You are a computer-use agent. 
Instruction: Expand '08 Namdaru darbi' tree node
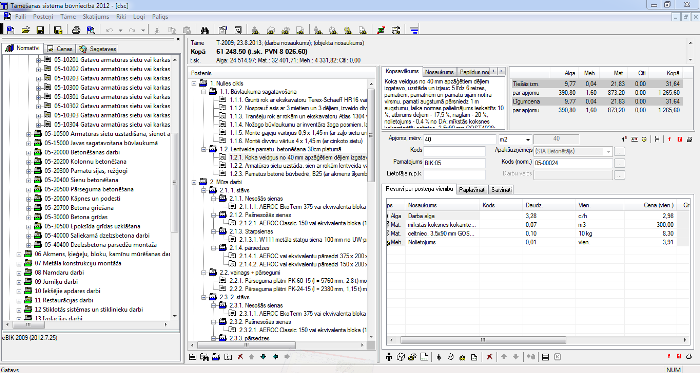tap(19, 273)
